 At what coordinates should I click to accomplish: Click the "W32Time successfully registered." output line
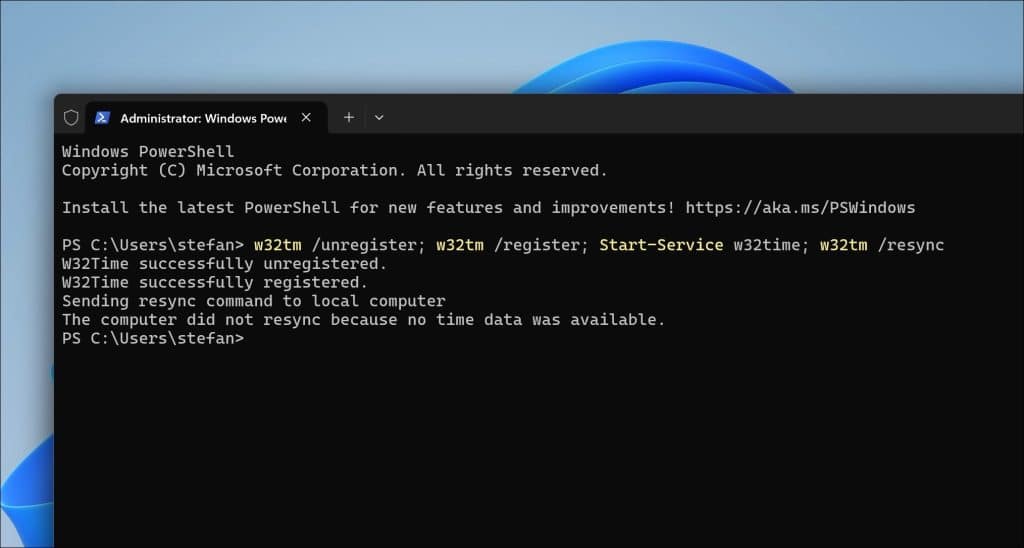(x=214, y=283)
